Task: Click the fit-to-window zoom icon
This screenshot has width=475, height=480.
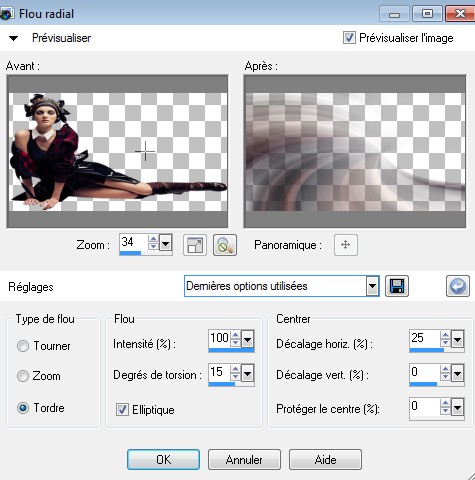Action: tap(195, 245)
